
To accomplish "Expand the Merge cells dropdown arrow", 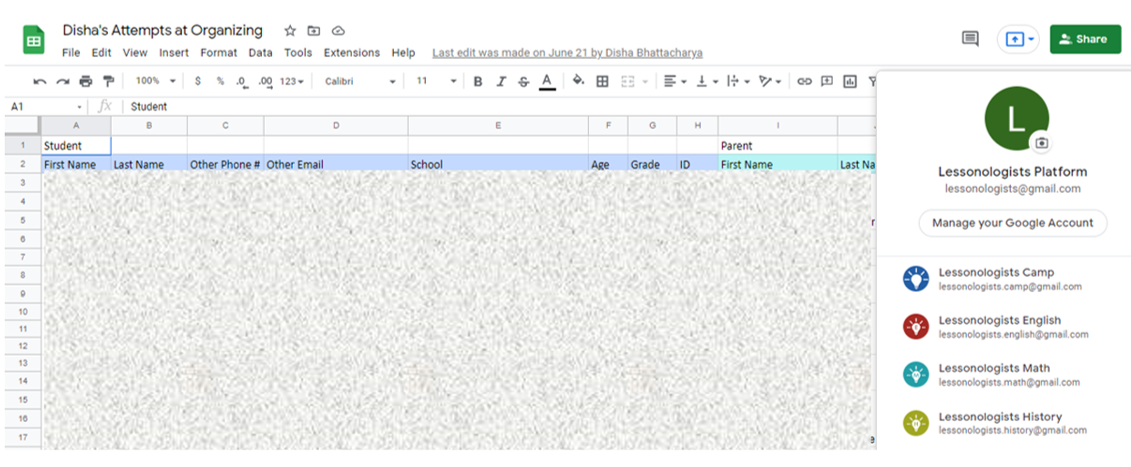I will (645, 82).
